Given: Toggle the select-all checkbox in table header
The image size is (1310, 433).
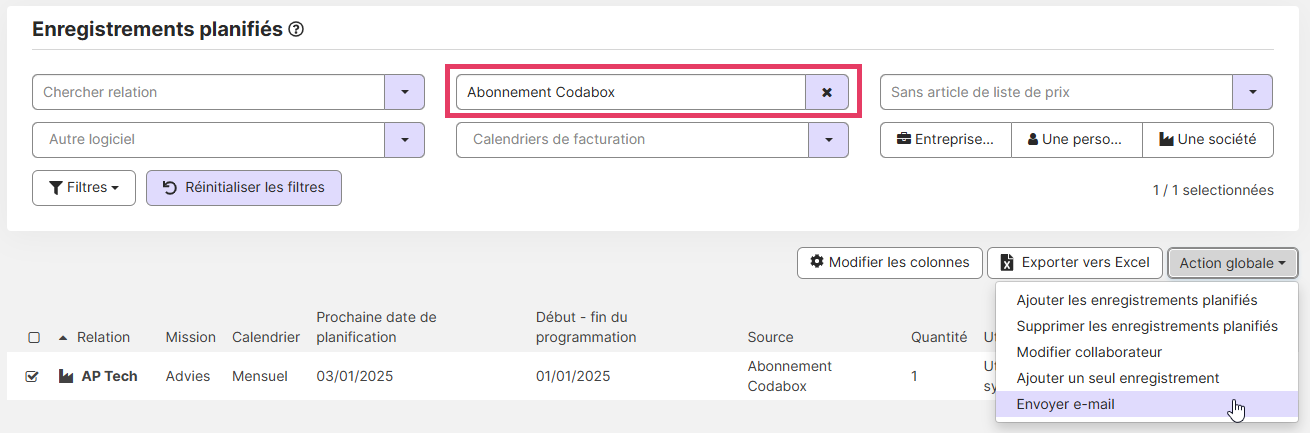Looking at the screenshot, I should coord(34,338).
